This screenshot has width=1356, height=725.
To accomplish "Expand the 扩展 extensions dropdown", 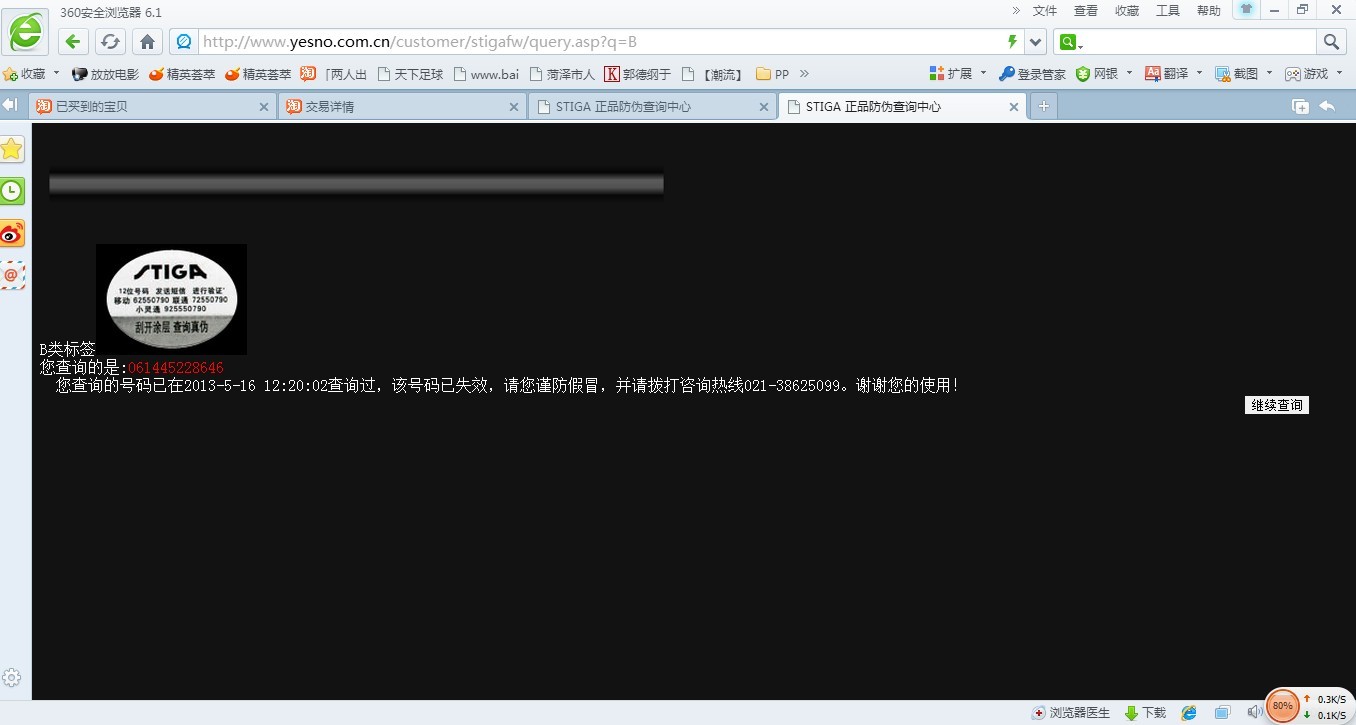I will pyautogui.click(x=983, y=73).
